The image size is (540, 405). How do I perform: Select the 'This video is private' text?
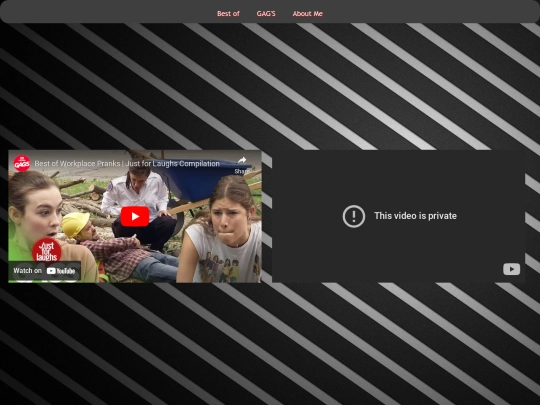[415, 216]
